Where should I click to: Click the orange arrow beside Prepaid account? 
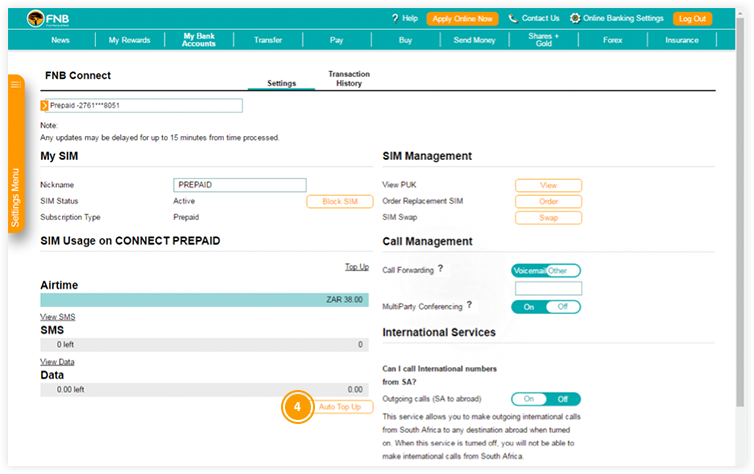(44, 105)
